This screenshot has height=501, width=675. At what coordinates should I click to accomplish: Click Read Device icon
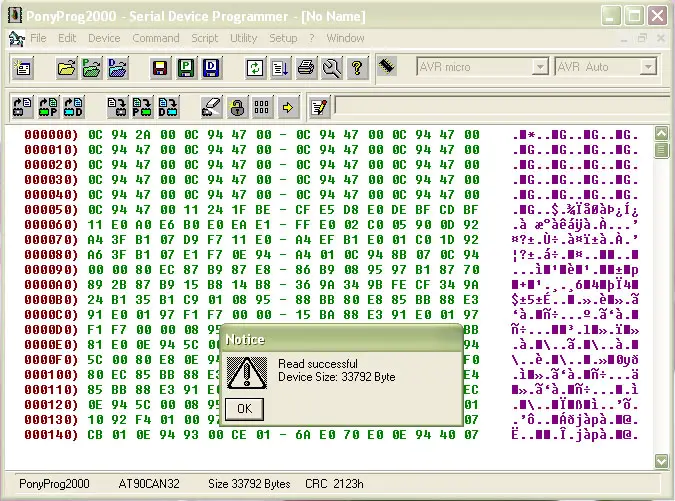coord(22,107)
